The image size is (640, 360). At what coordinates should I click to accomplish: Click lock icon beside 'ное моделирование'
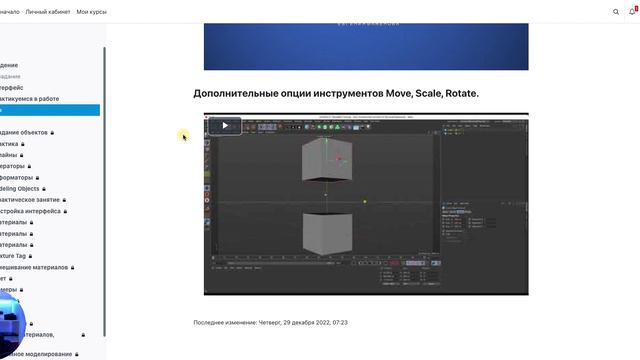click(x=76, y=354)
